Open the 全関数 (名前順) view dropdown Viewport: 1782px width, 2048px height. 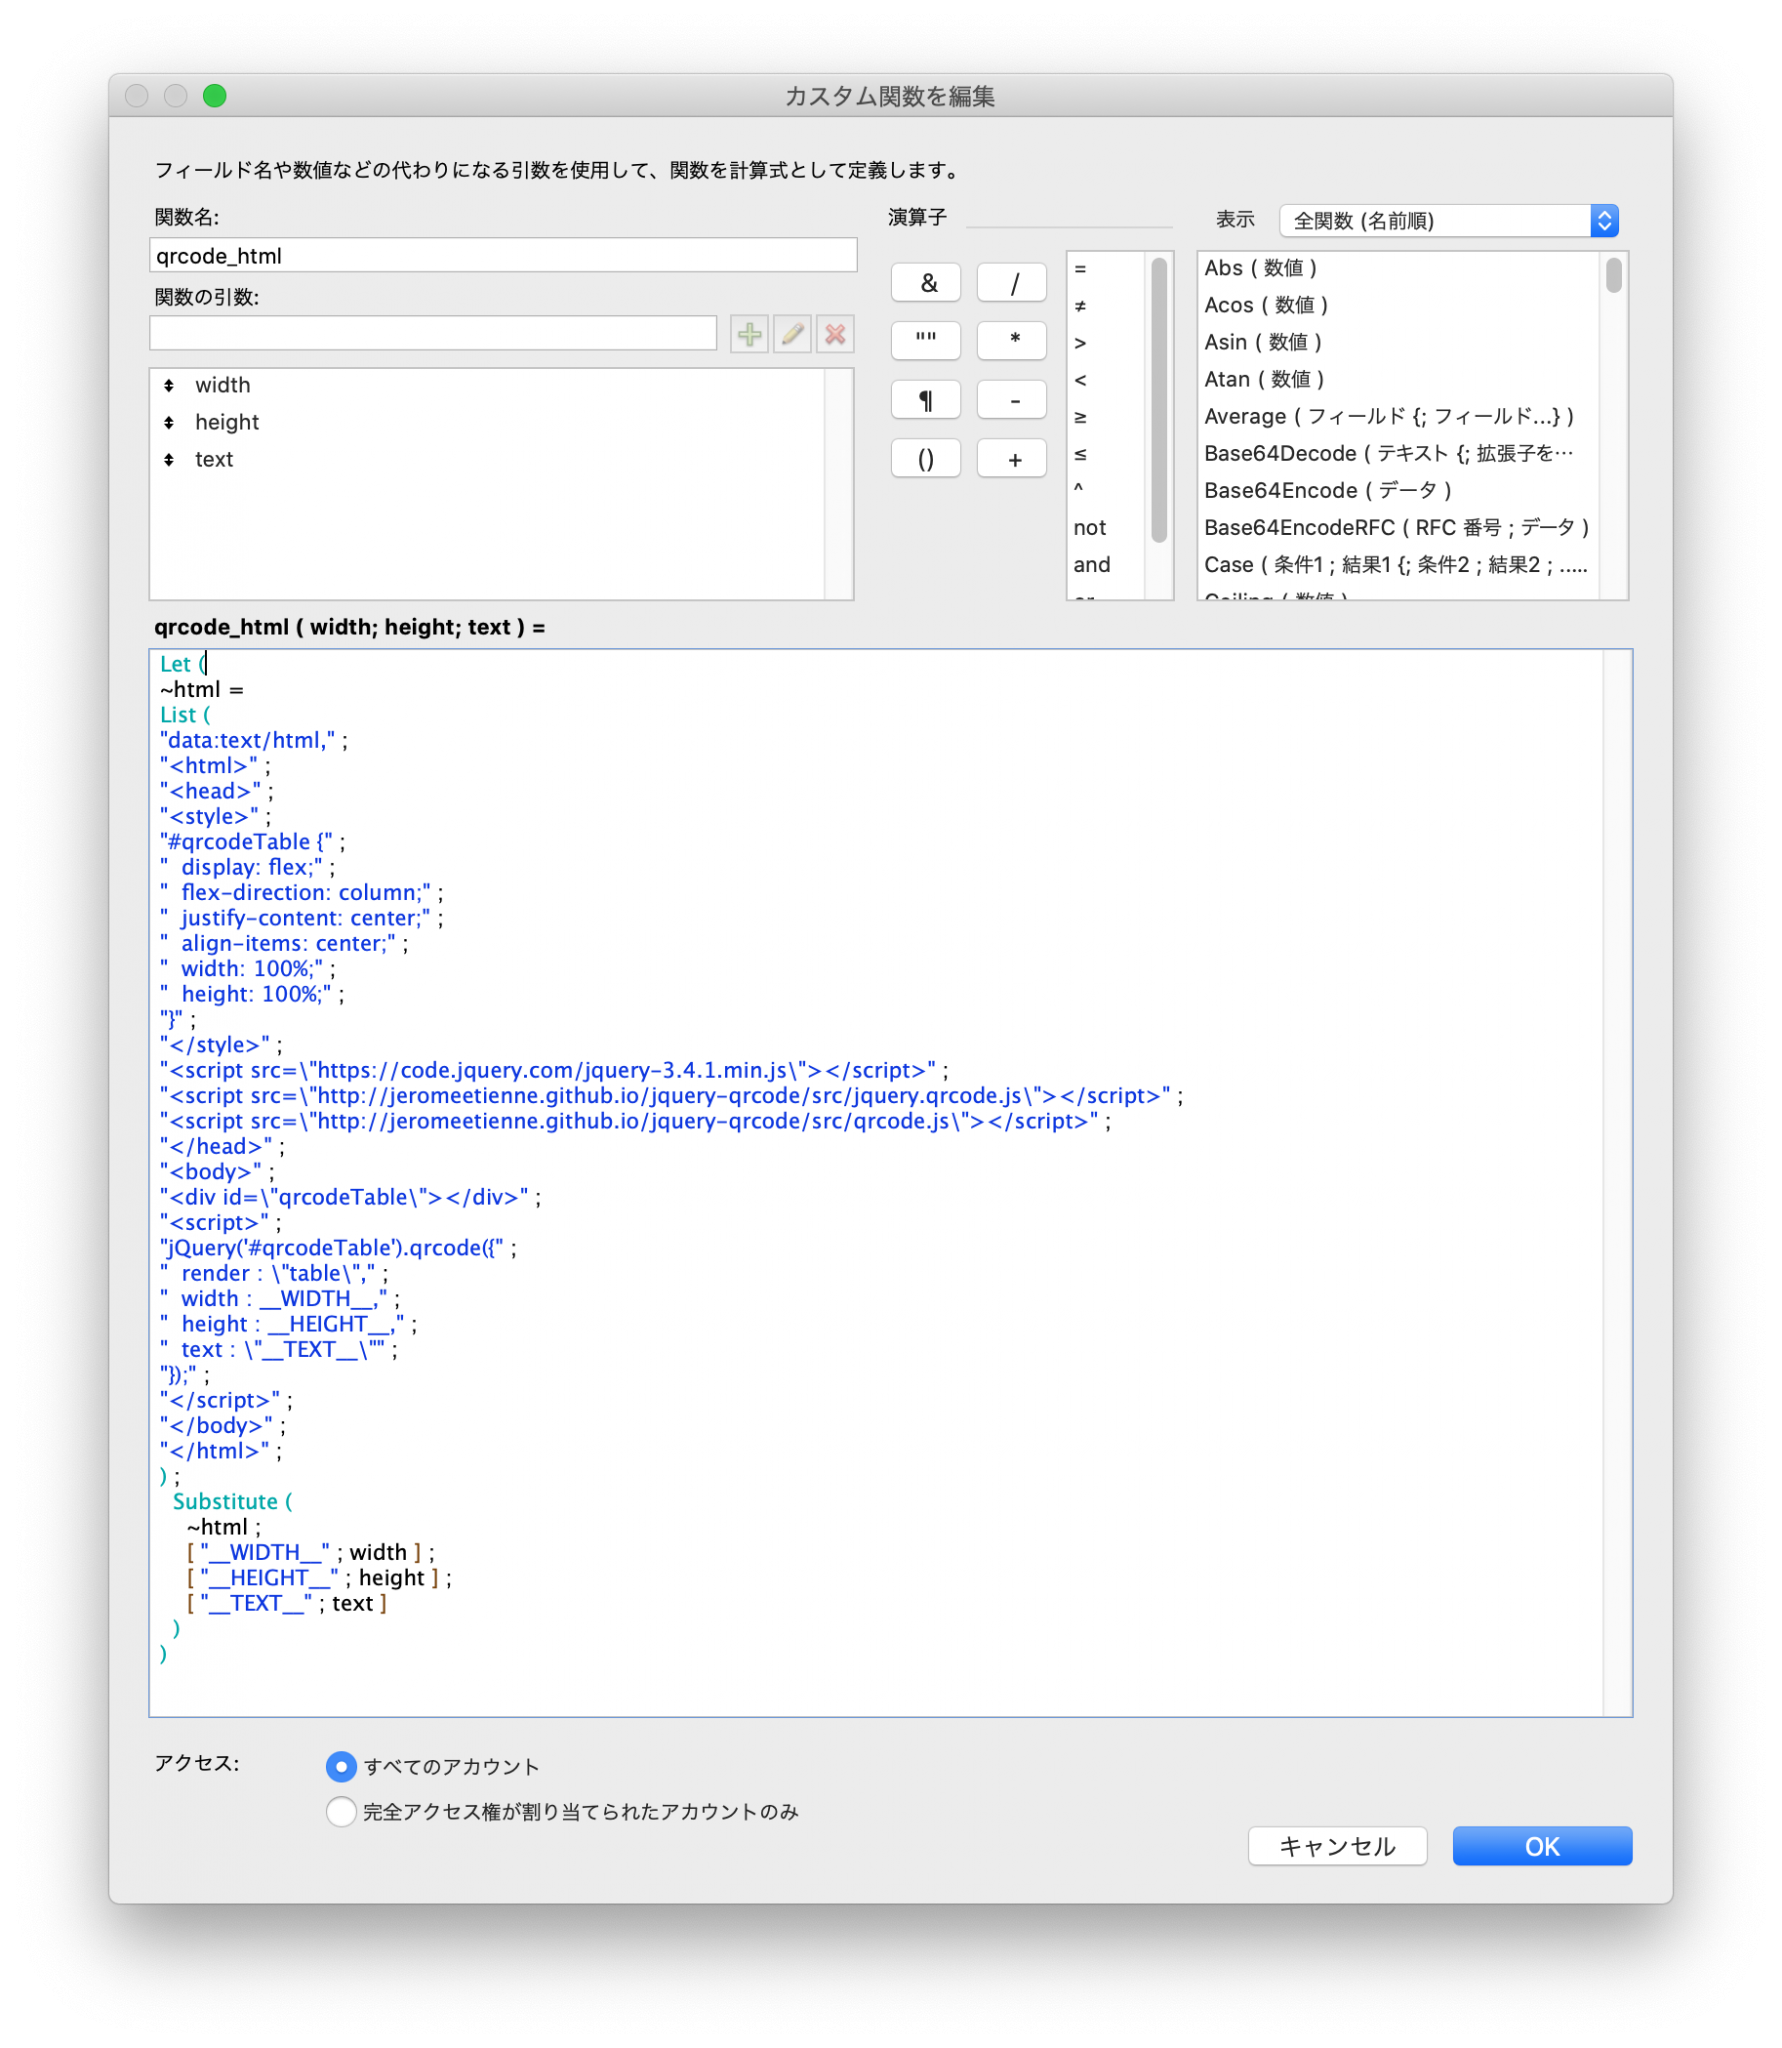pos(1445,220)
